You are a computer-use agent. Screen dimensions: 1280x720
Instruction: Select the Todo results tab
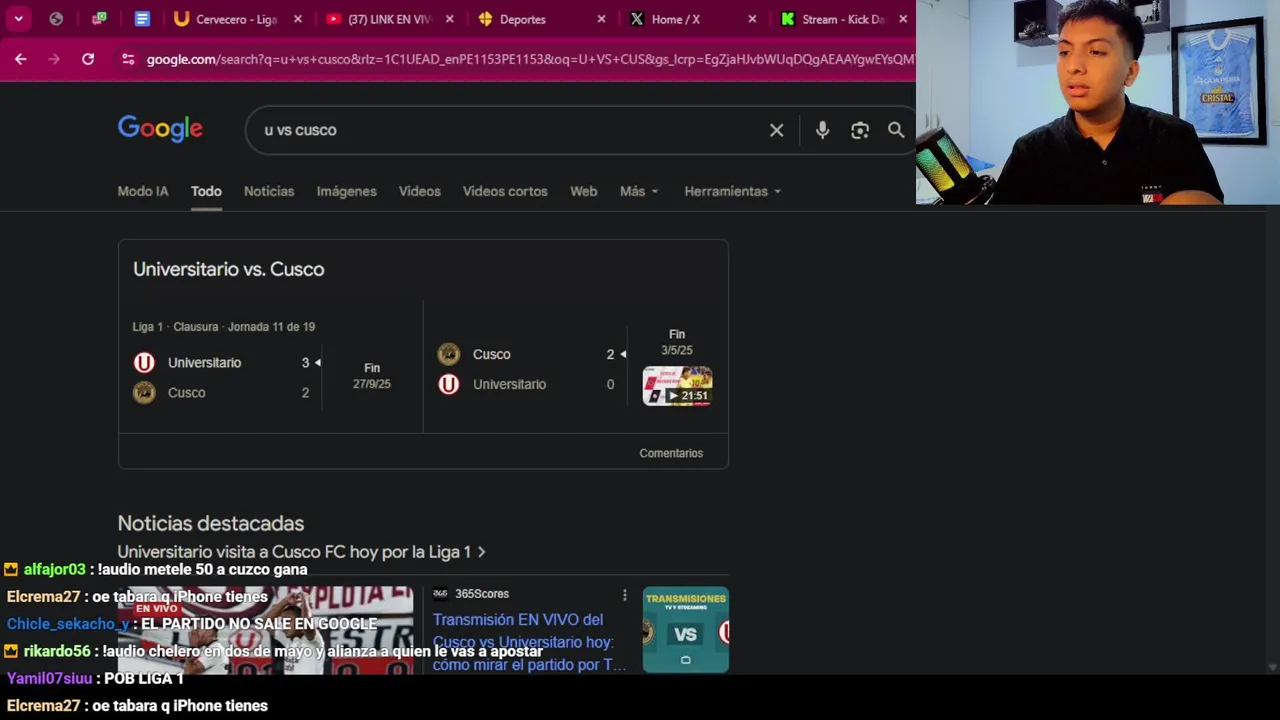pyautogui.click(x=206, y=191)
